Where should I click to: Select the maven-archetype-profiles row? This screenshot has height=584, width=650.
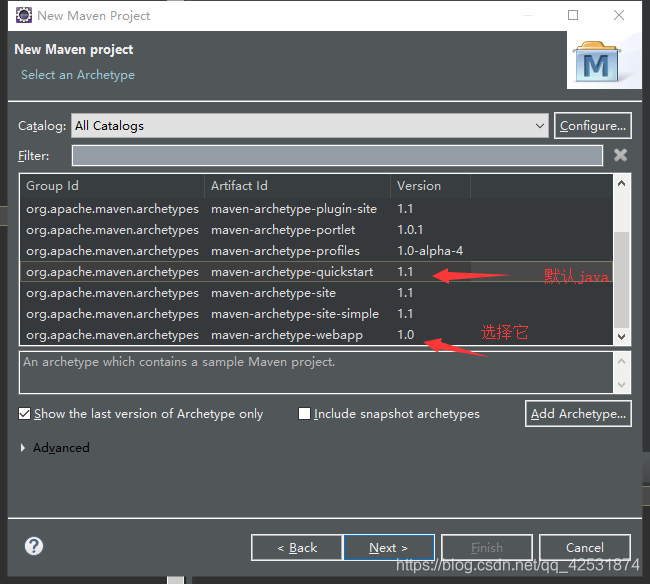(316, 251)
